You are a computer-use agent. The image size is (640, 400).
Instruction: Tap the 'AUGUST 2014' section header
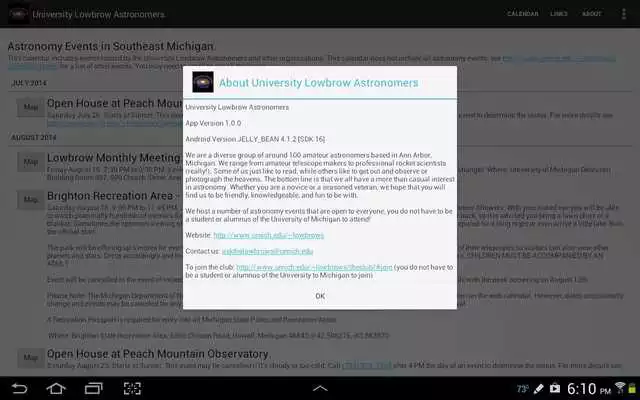33,138
